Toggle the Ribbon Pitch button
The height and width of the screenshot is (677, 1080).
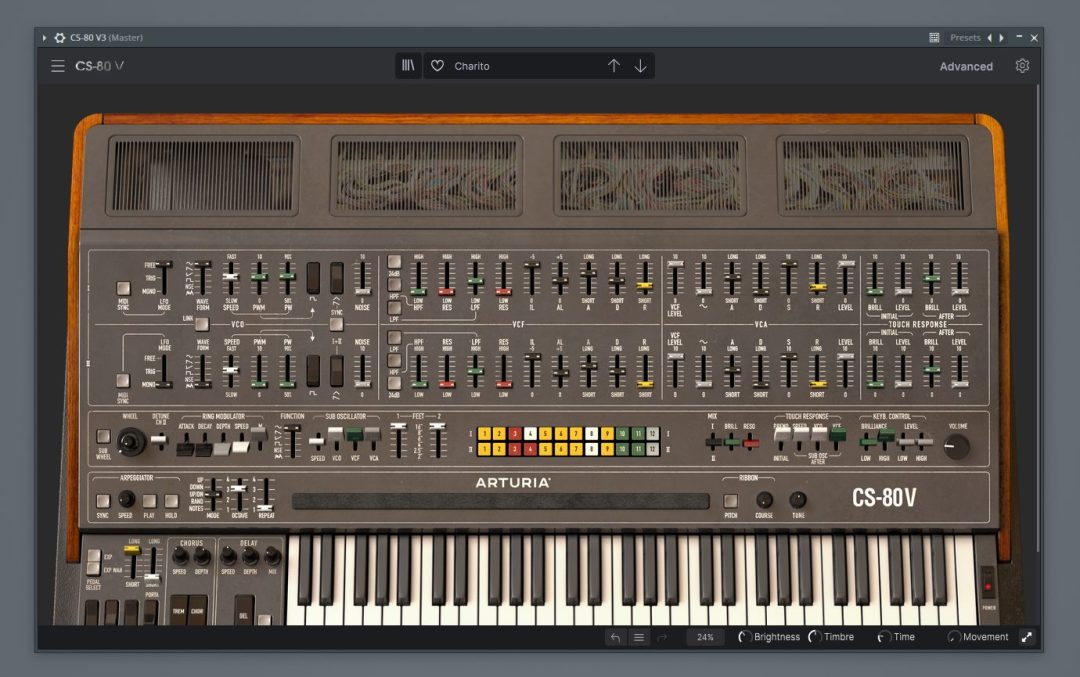coord(731,501)
